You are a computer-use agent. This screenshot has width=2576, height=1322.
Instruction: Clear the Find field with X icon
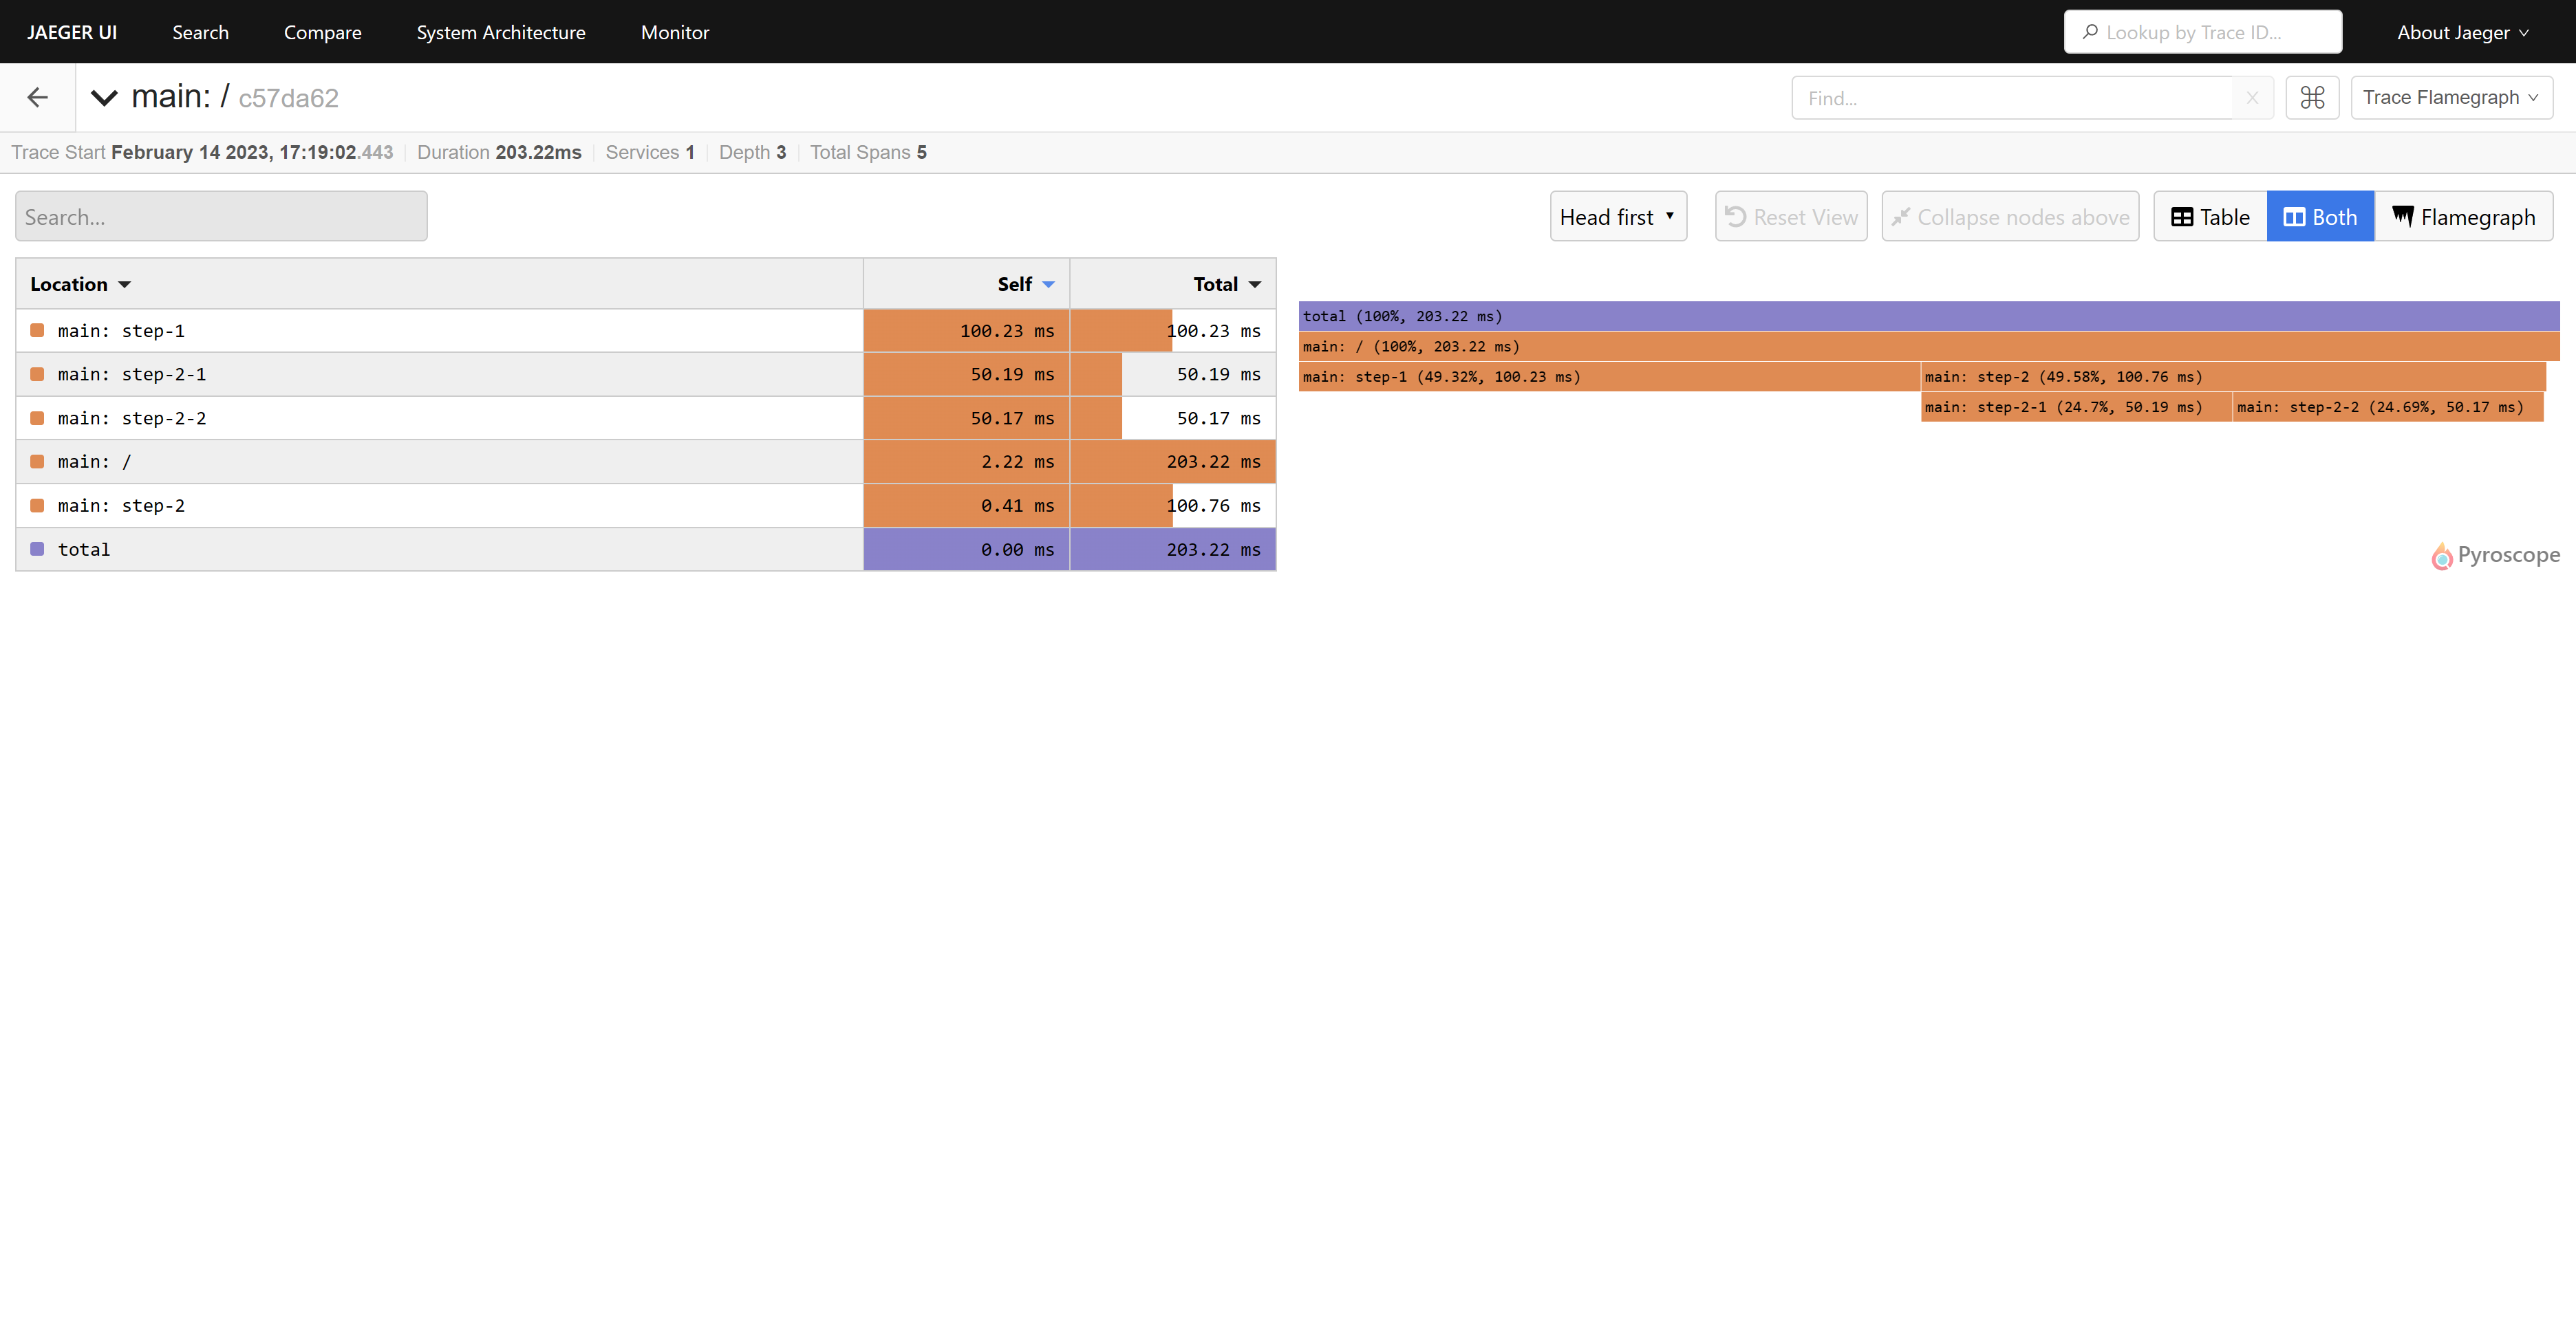point(2252,97)
